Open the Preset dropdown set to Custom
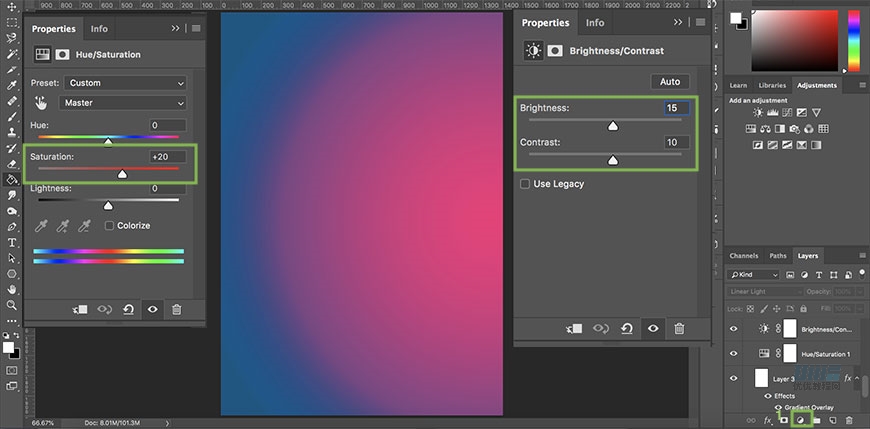 click(124, 83)
